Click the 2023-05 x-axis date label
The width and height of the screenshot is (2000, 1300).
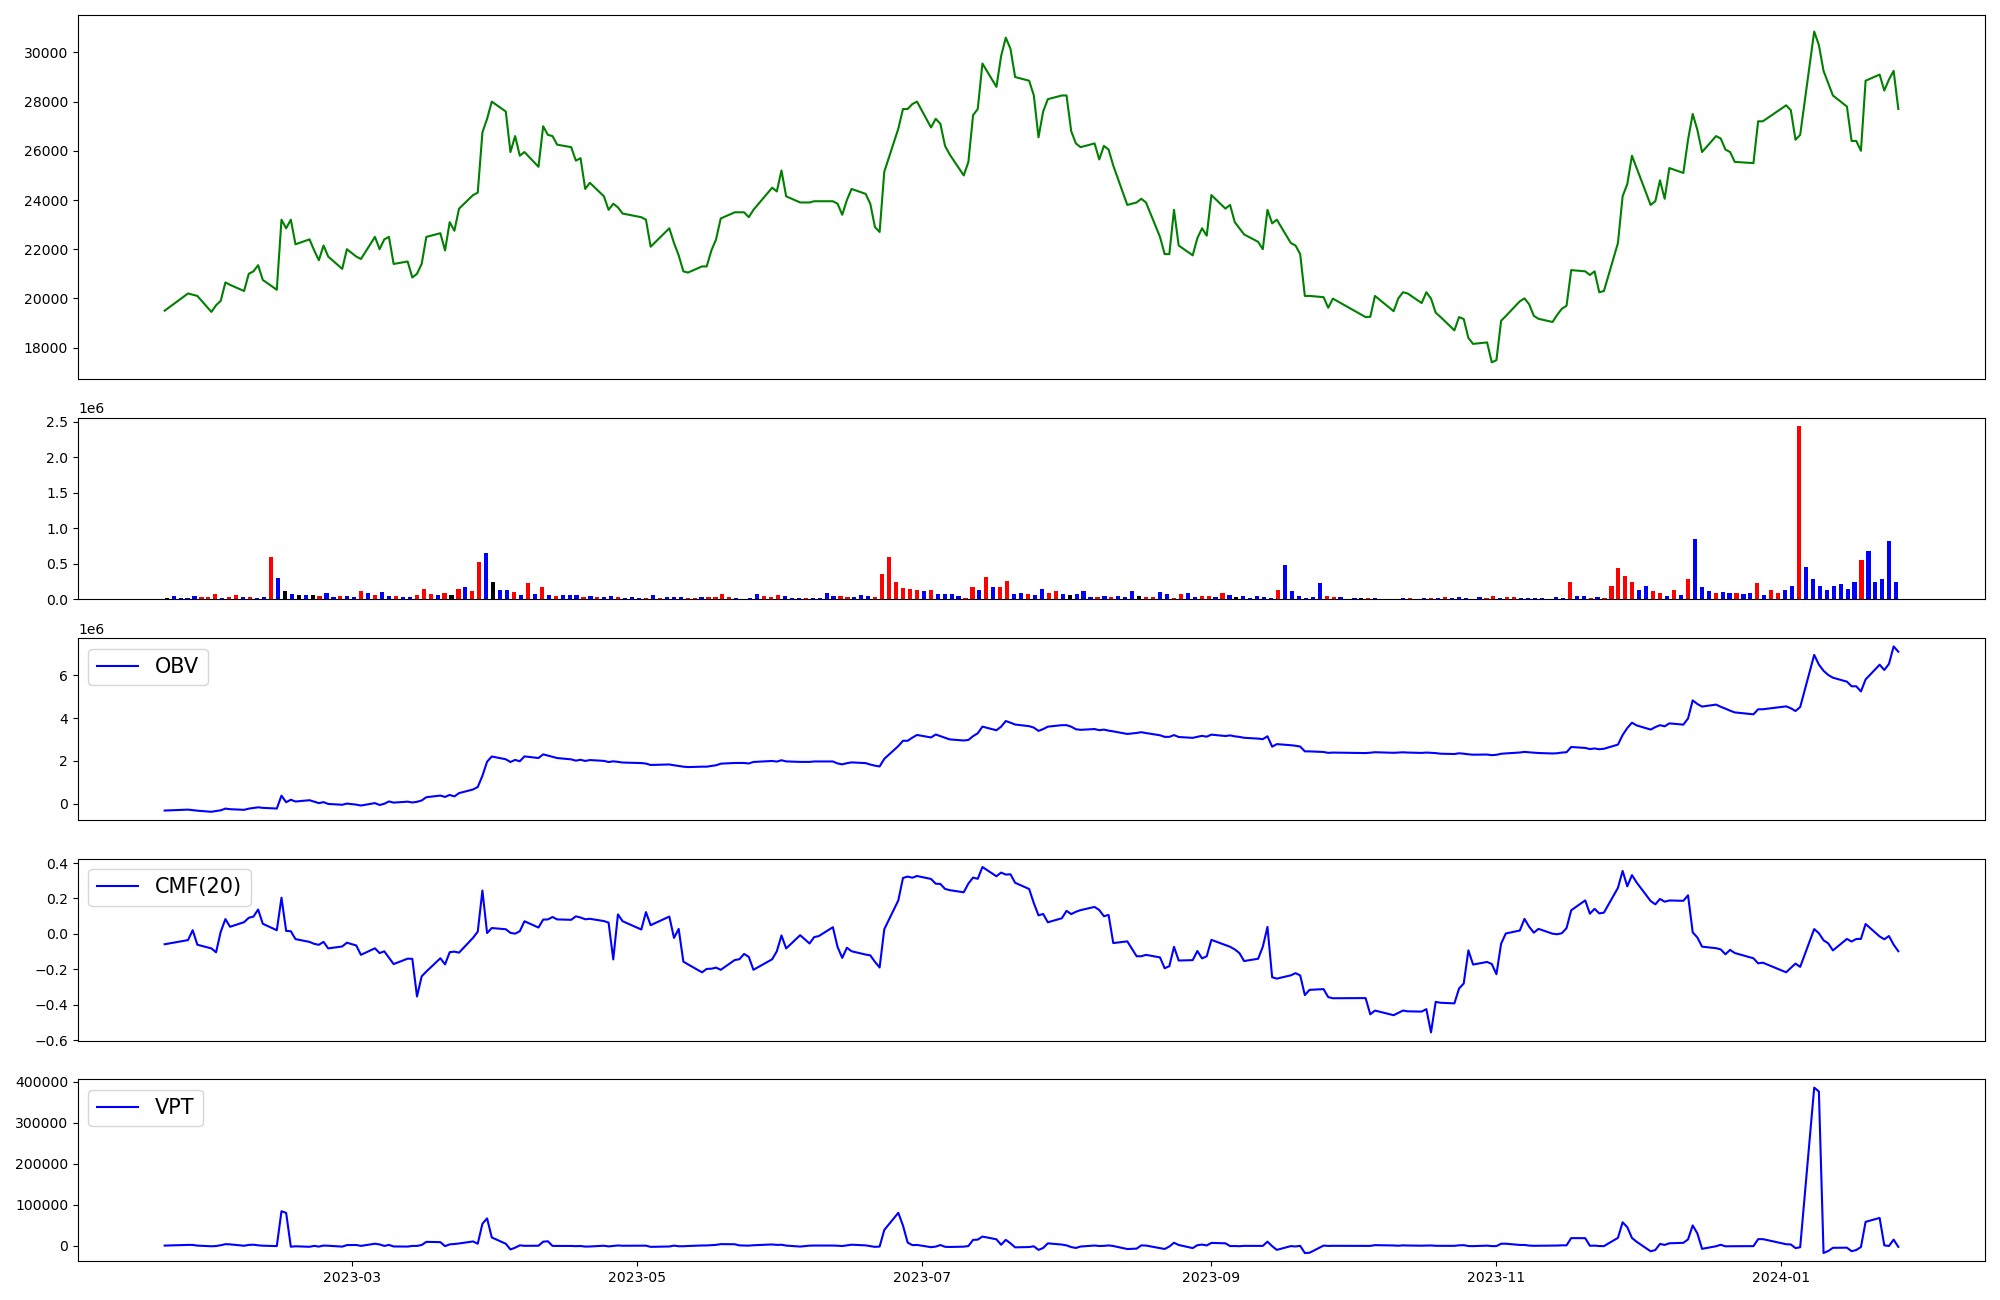coord(637,1277)
